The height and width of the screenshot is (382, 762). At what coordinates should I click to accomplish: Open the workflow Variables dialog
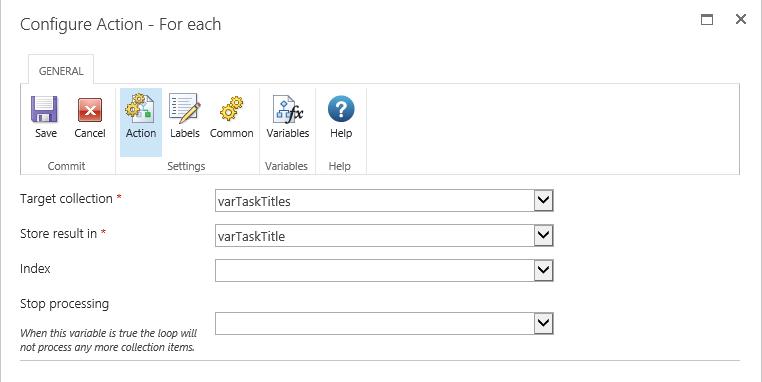288,117
